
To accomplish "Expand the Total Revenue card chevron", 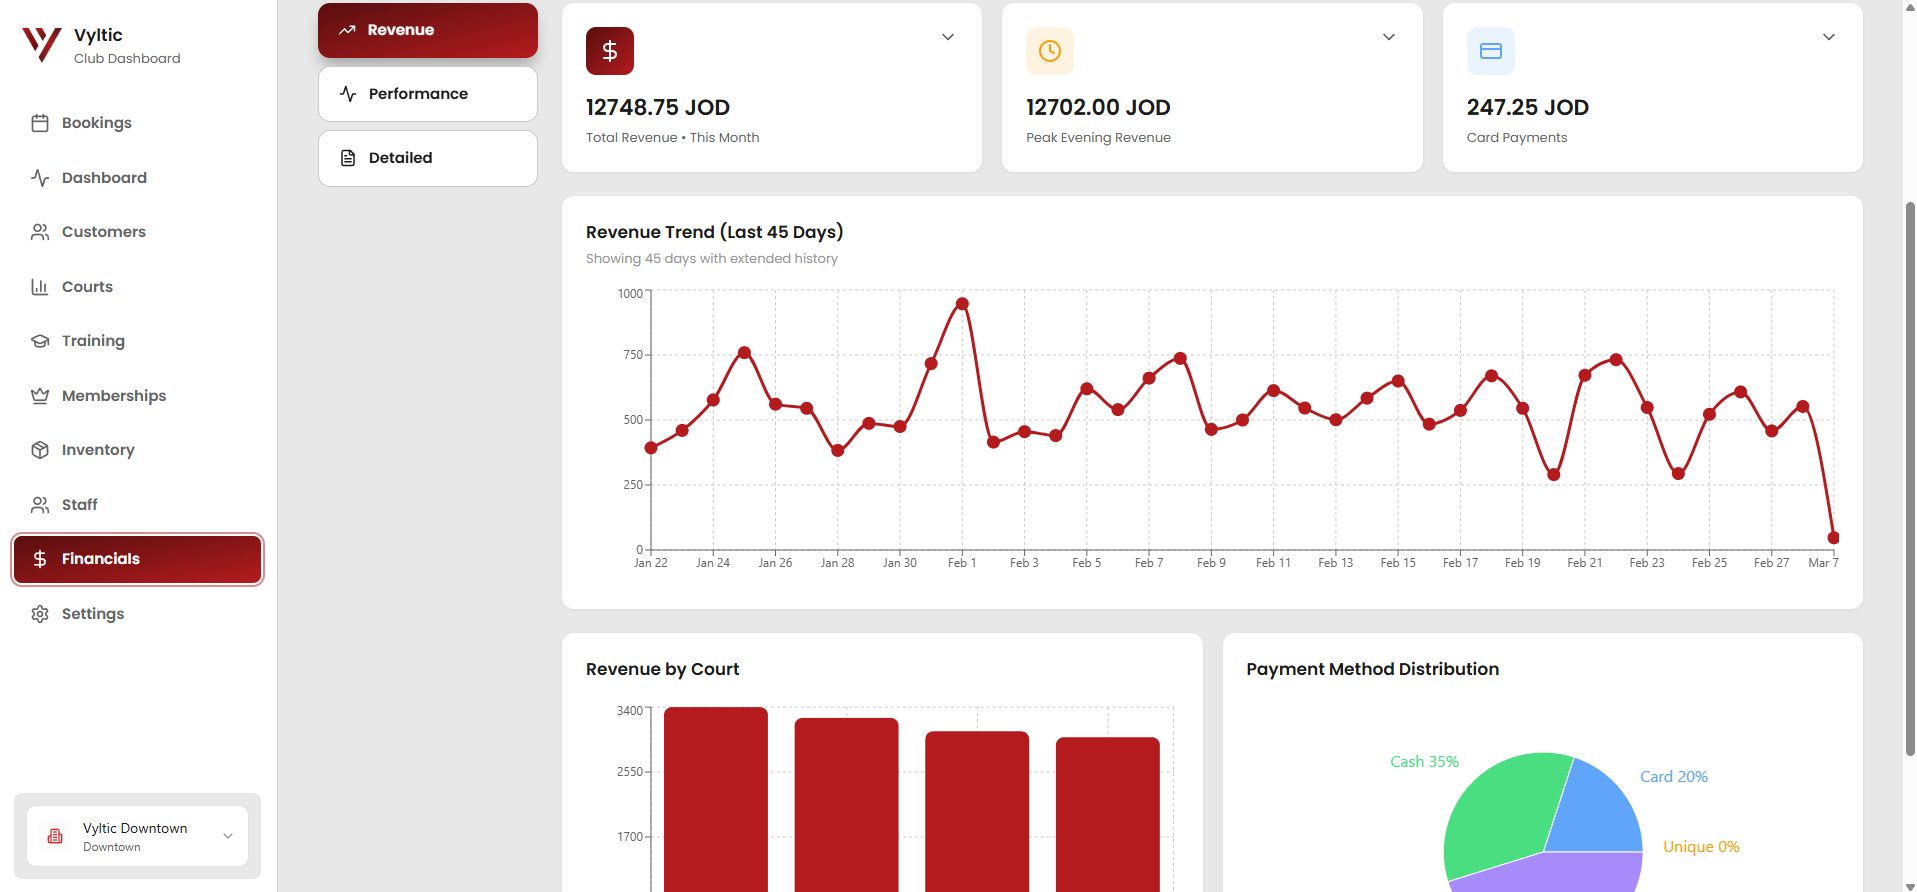I will point(948,37).
